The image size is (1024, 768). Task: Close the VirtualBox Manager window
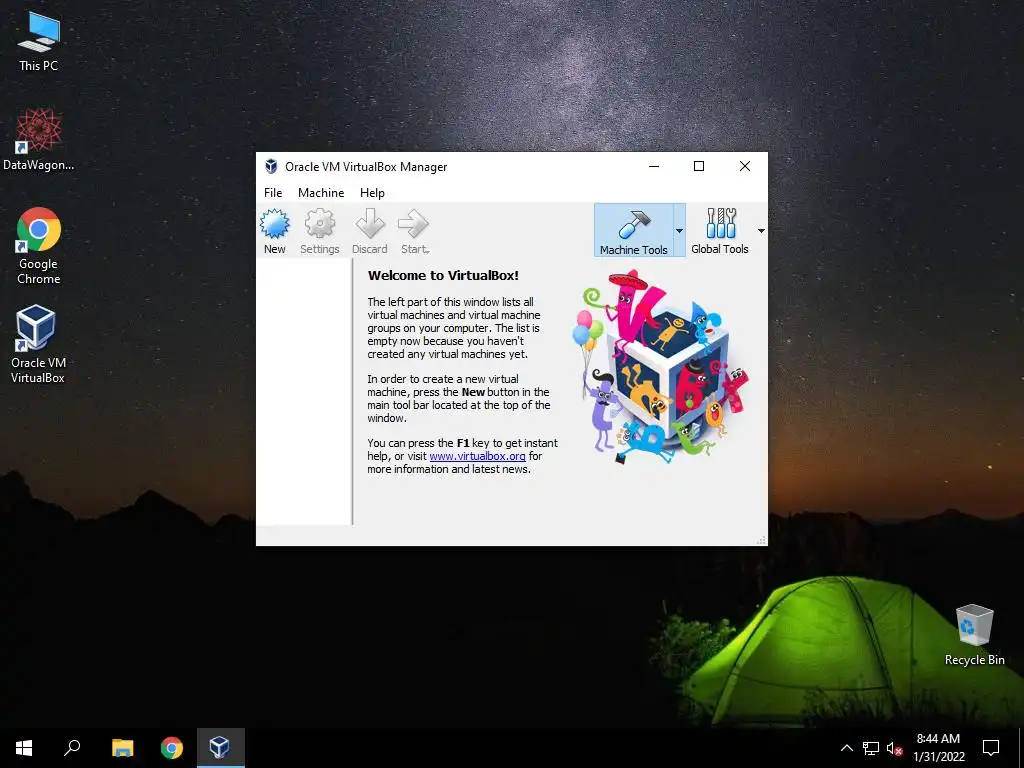tap(744, 166)
